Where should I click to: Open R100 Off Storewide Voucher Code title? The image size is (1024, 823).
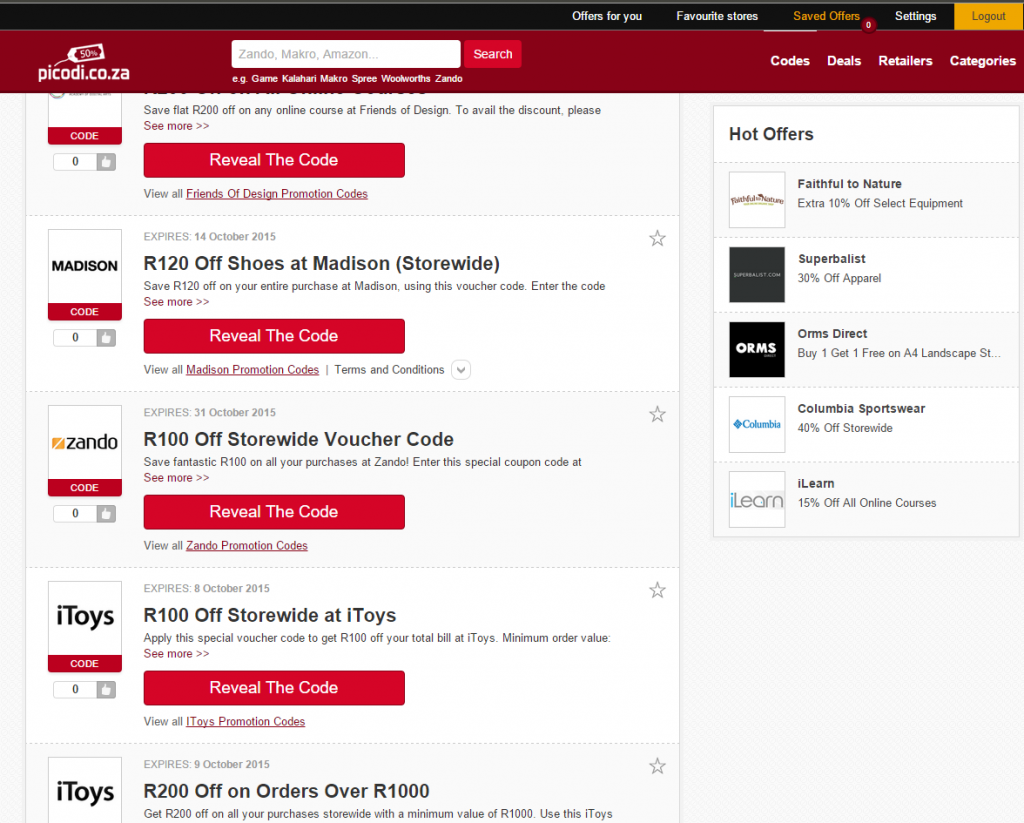pyautogui.click(x=298, y=439)
